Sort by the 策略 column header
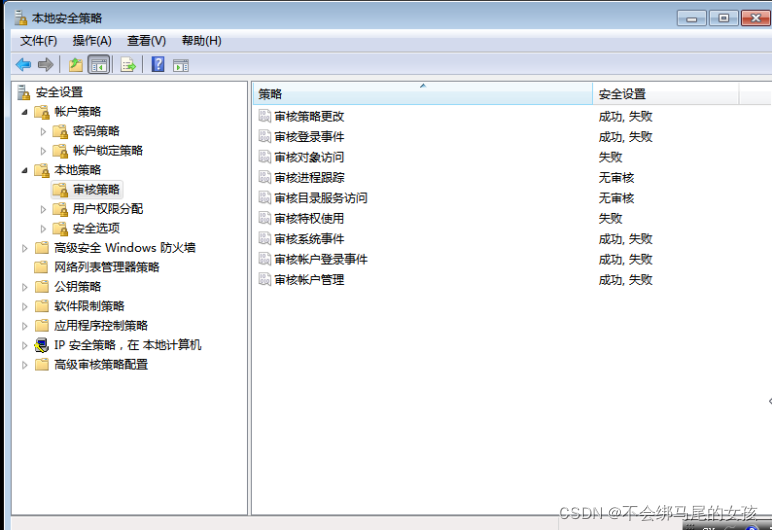The height and width of the screenshot is (531, 773). 423,94
